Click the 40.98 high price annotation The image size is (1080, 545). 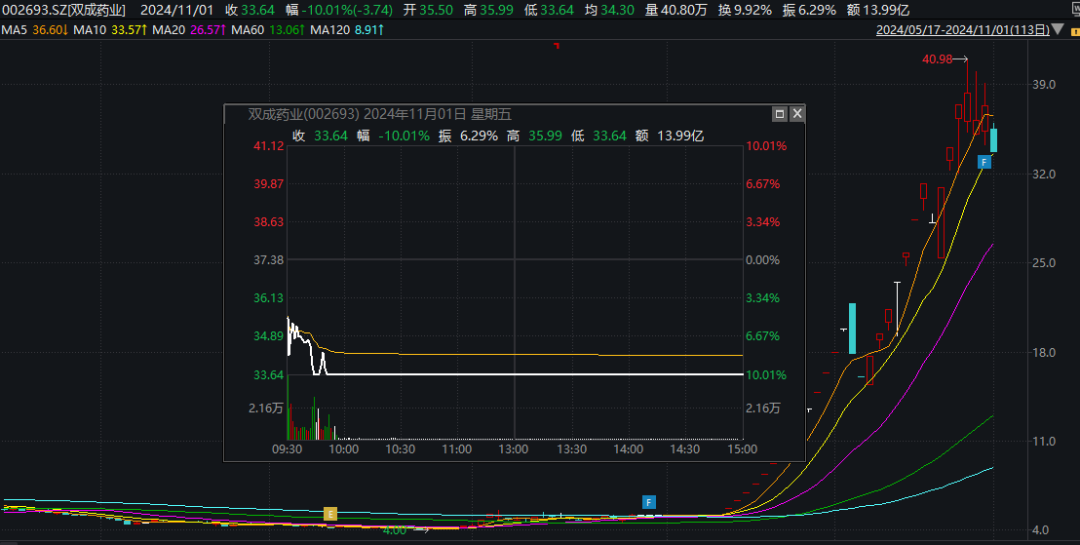(x=937, y=59)
